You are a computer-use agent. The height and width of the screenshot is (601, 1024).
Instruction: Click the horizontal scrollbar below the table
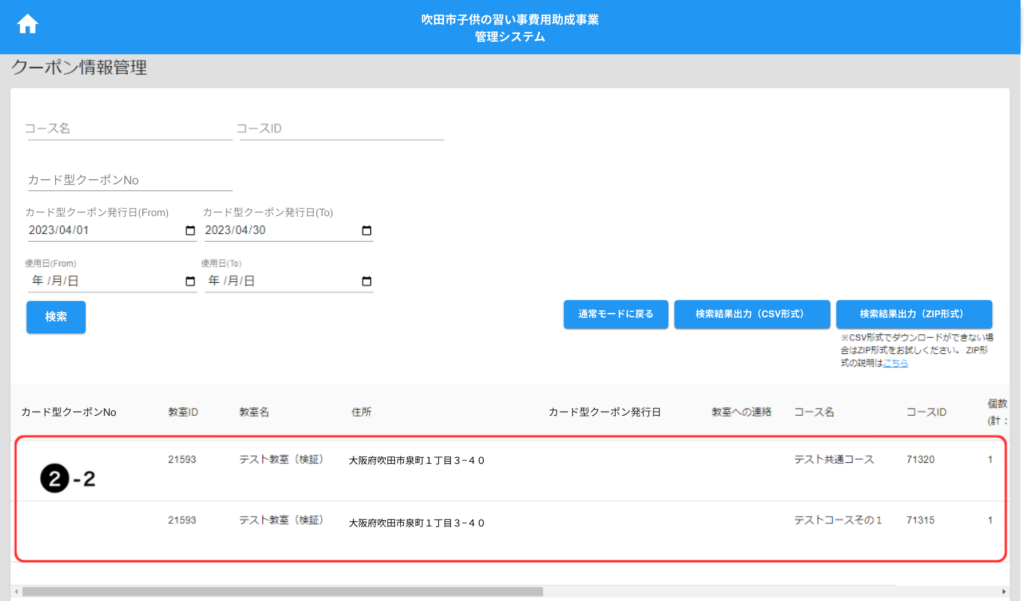tap(280, 591)
